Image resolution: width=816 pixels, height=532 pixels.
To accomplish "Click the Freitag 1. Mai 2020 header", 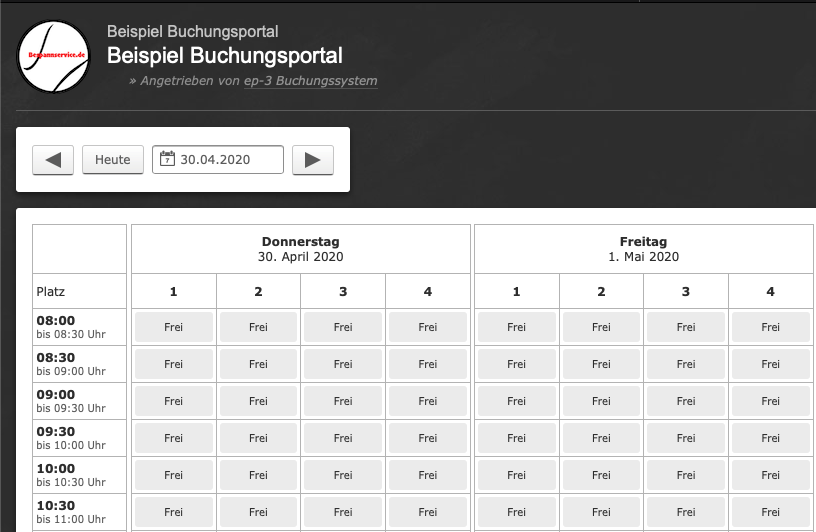I will coord(643,249).
